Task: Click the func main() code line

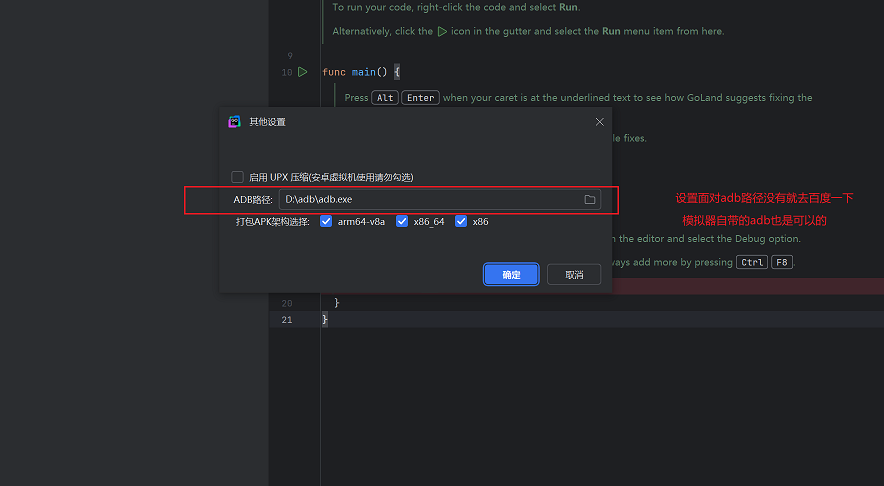Action: pos(361,72)
